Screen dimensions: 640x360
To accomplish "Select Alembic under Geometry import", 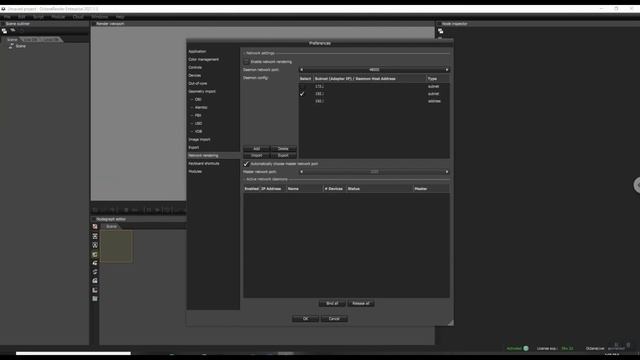I will pyautogui.click(x=201, y=107).
